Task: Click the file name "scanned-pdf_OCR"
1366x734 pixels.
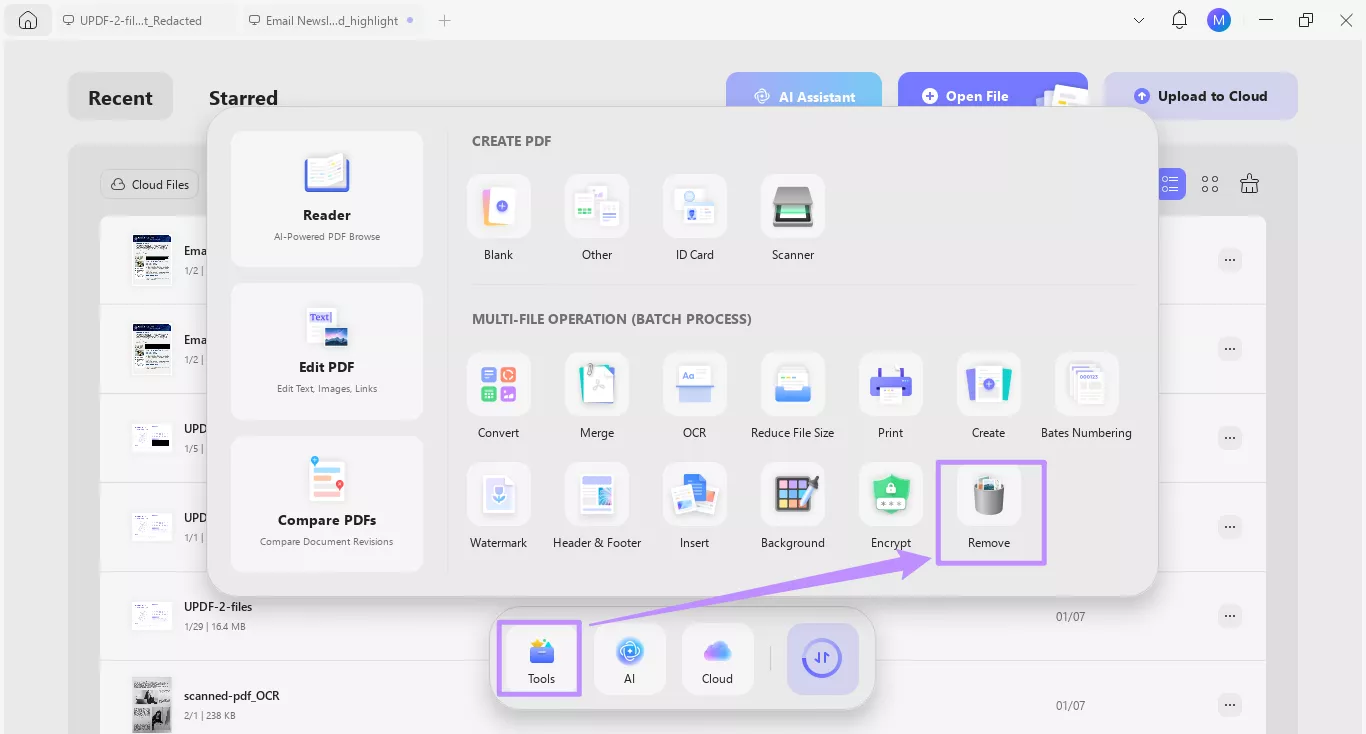Action: 232,695
